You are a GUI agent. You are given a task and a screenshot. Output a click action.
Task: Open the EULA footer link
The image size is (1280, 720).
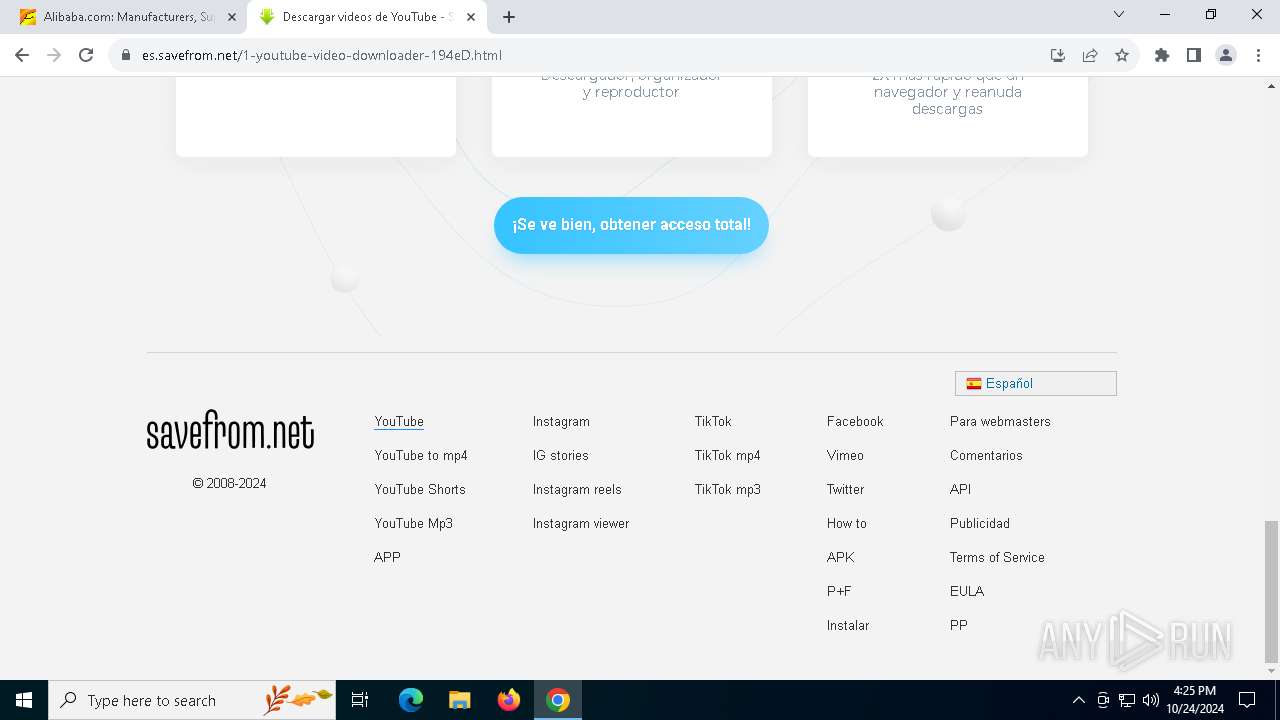click(x=967, y=592)
